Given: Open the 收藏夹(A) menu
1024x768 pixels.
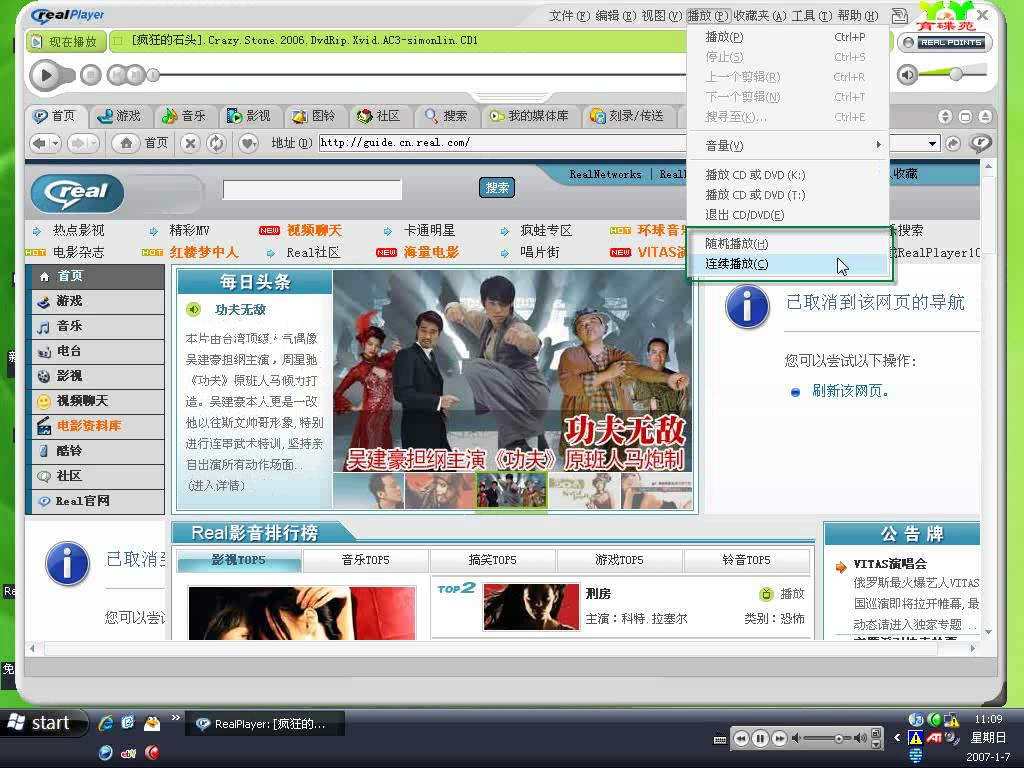Looking at the screenshot, I should point(760,16).
